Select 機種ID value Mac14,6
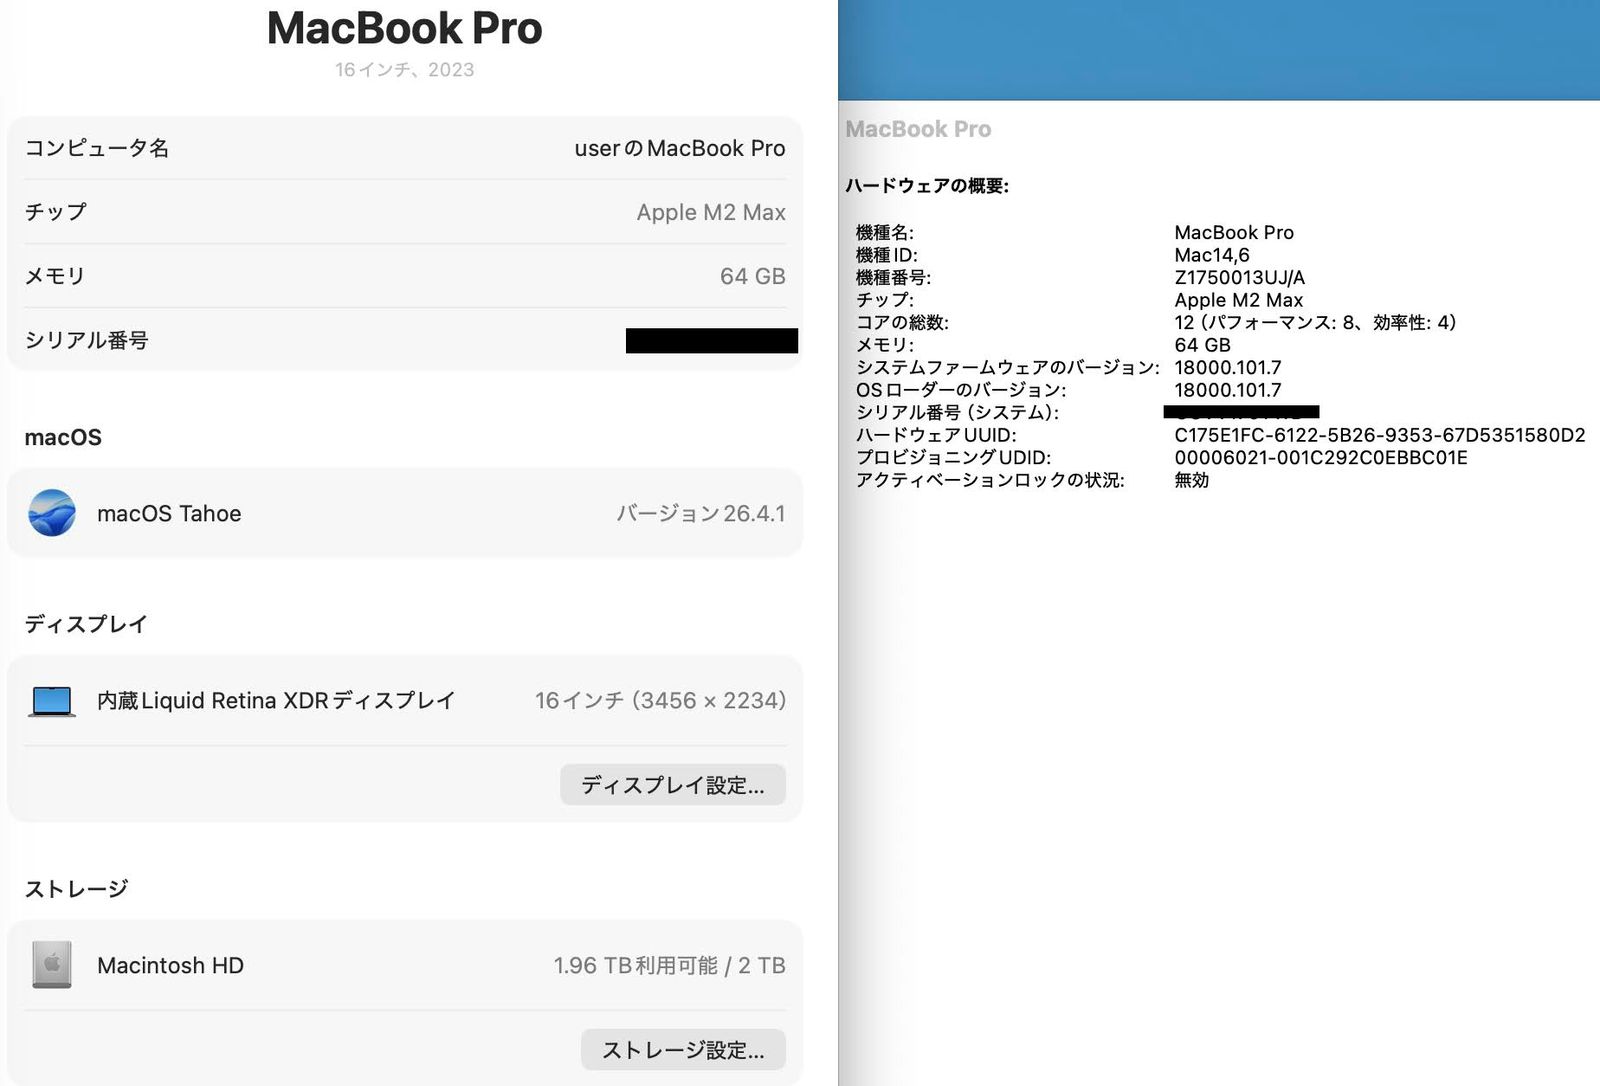The width and height of the screenshot is (1600, 1086). (x=1212, y=255)
